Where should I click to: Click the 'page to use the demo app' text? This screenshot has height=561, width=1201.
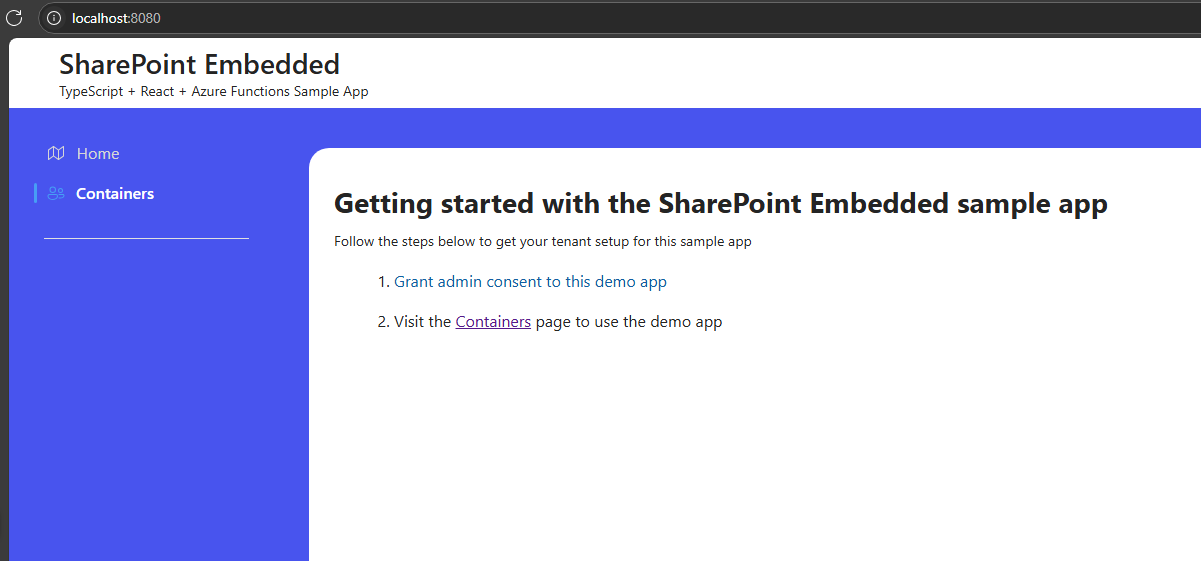coord(628,322)
